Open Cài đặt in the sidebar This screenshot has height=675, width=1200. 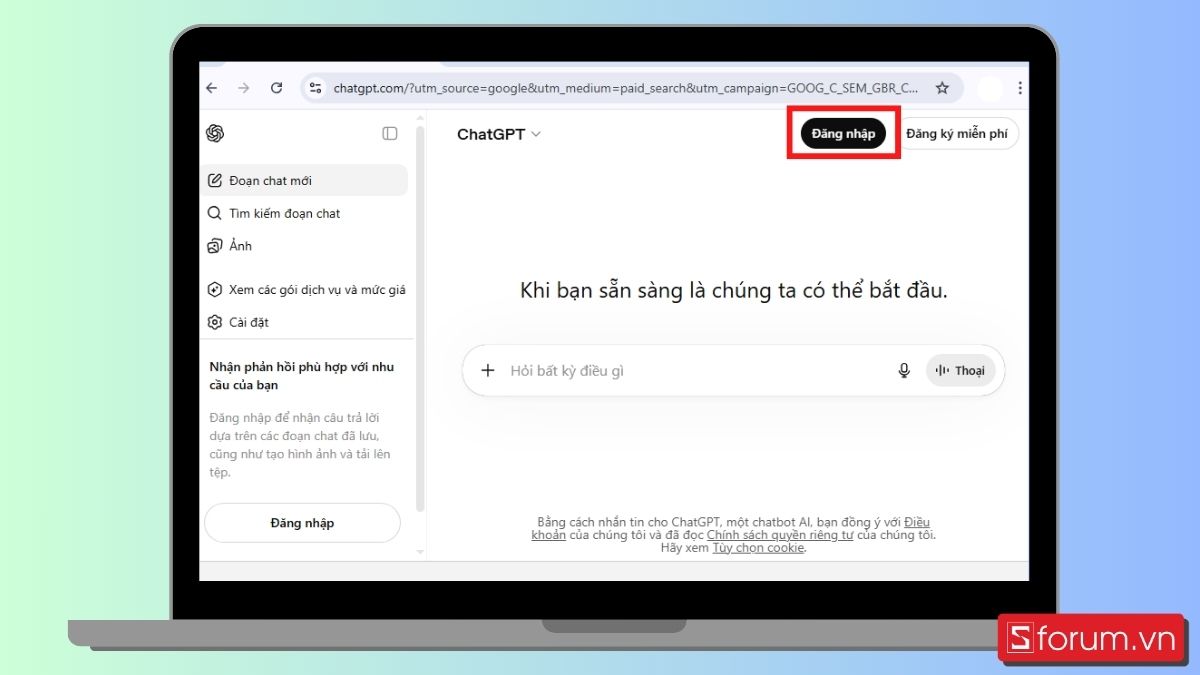click(304, 322)
